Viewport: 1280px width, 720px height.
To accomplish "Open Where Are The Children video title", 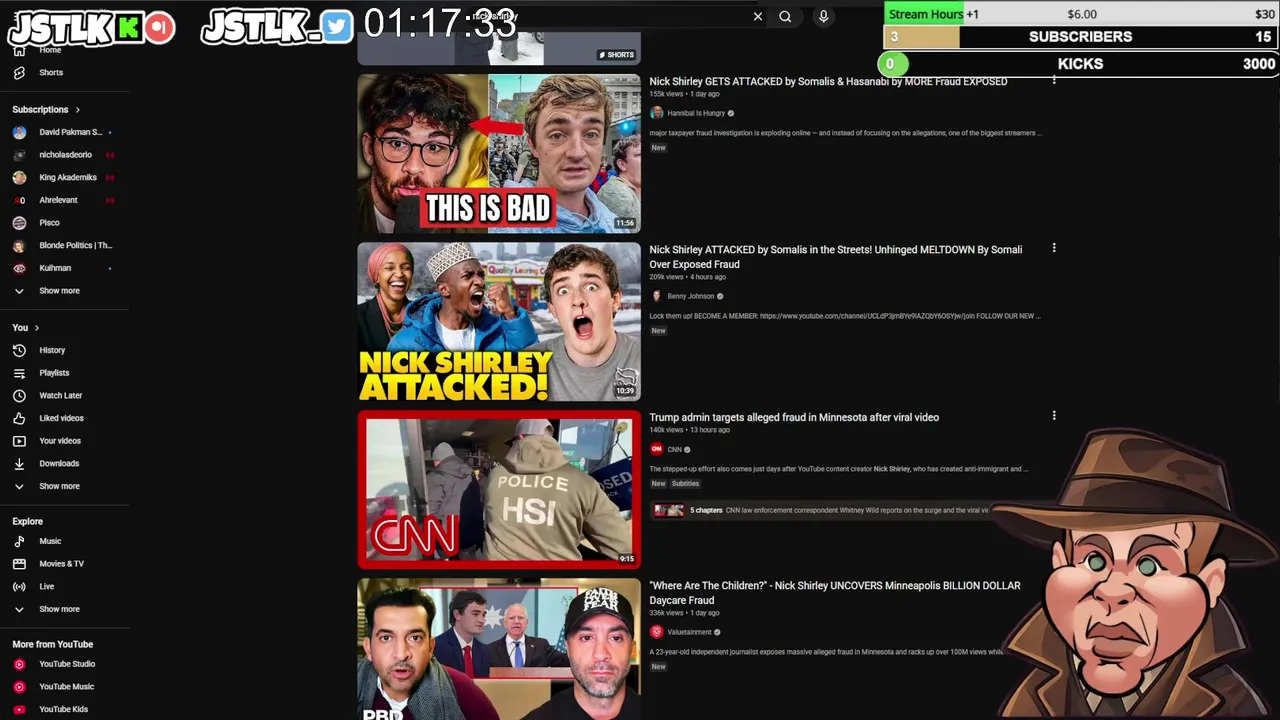I will click(835, 593).
